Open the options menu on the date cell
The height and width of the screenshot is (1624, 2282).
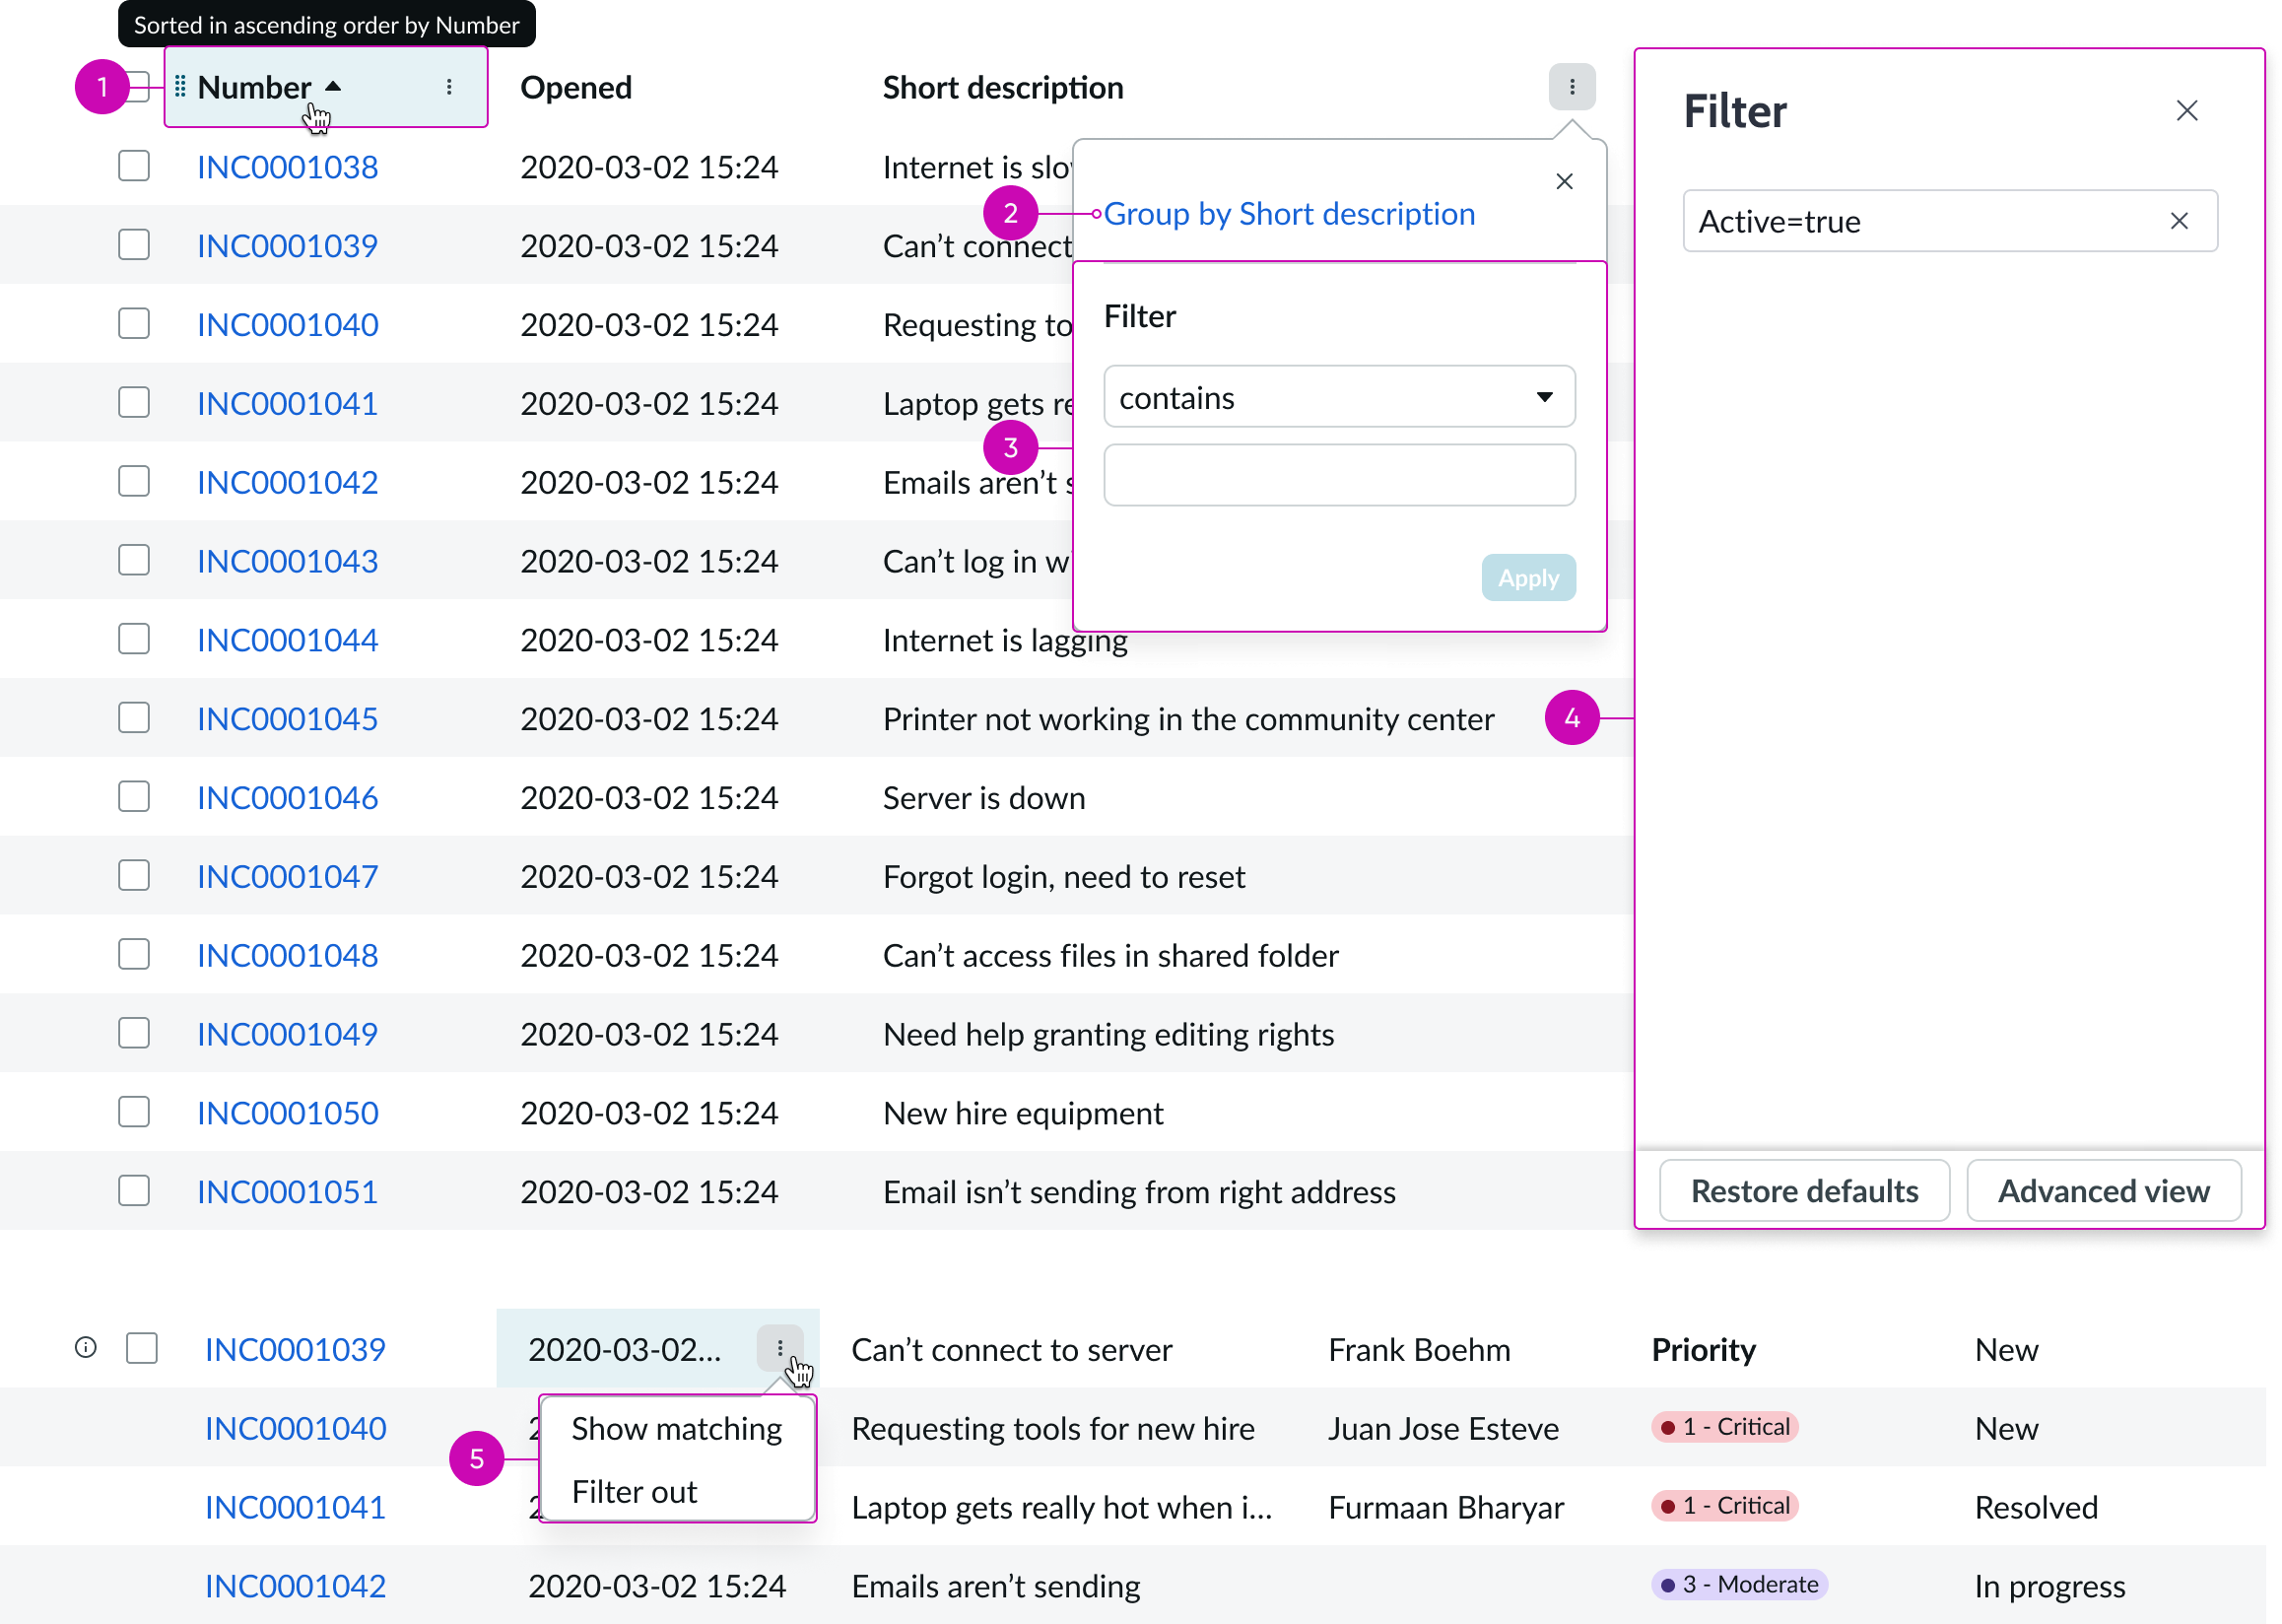tap(779, 1349)
